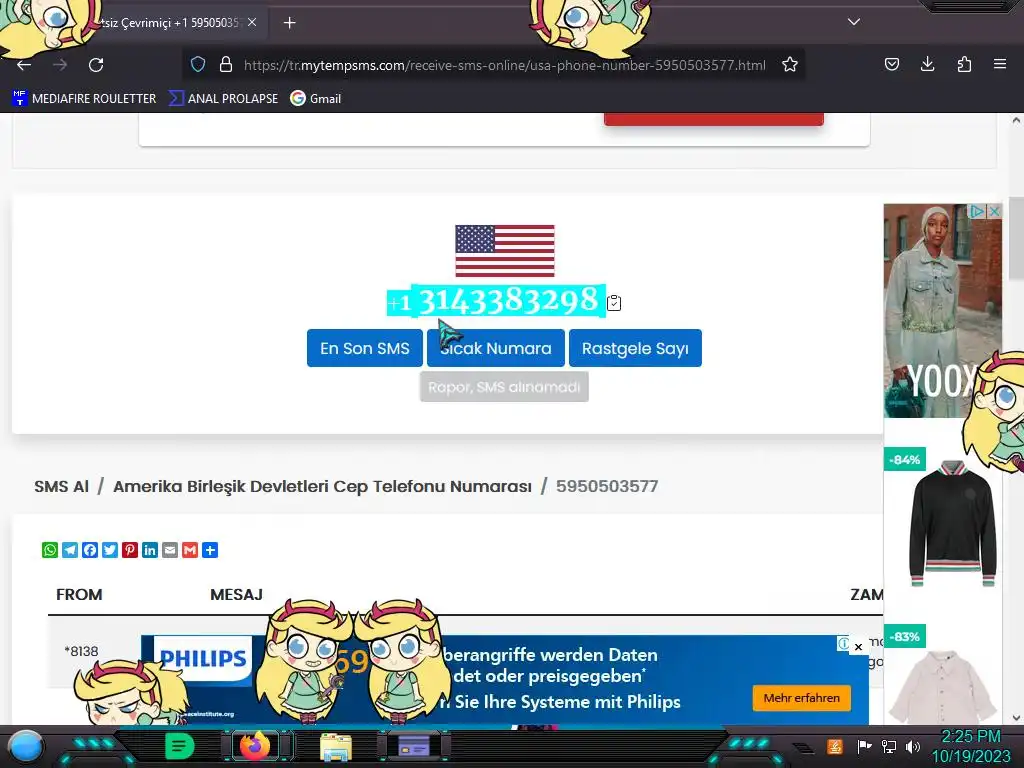The height and width of the screenshot is (768, 1024).
Task: Share via the Twitter icon
Action: [110, 550]
